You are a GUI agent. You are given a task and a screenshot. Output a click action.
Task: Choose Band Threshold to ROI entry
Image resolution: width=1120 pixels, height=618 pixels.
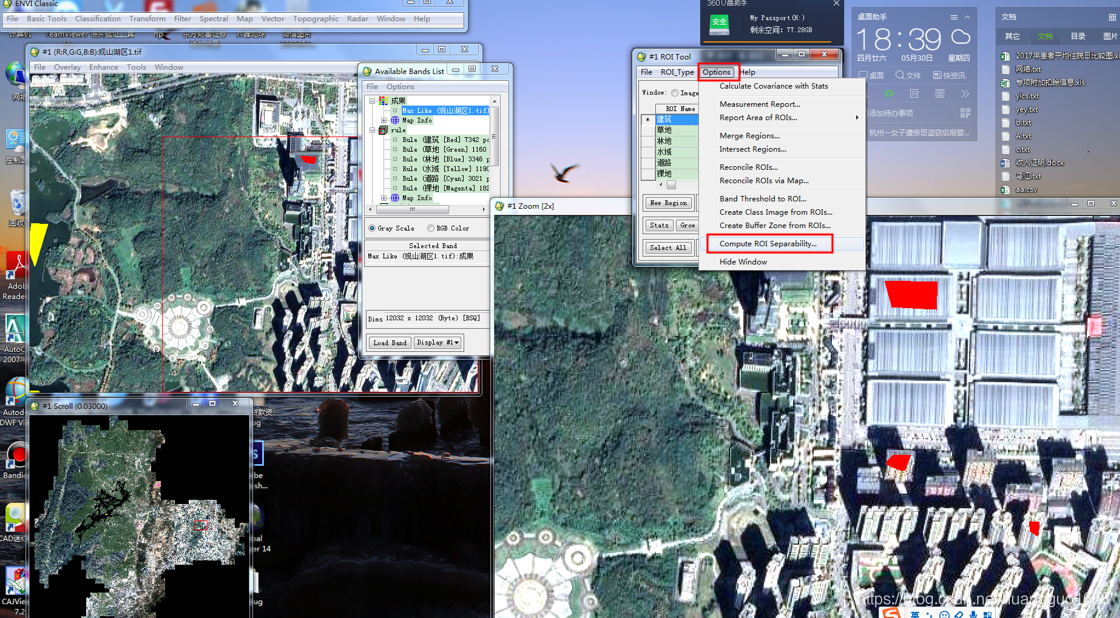pos(763,199)
